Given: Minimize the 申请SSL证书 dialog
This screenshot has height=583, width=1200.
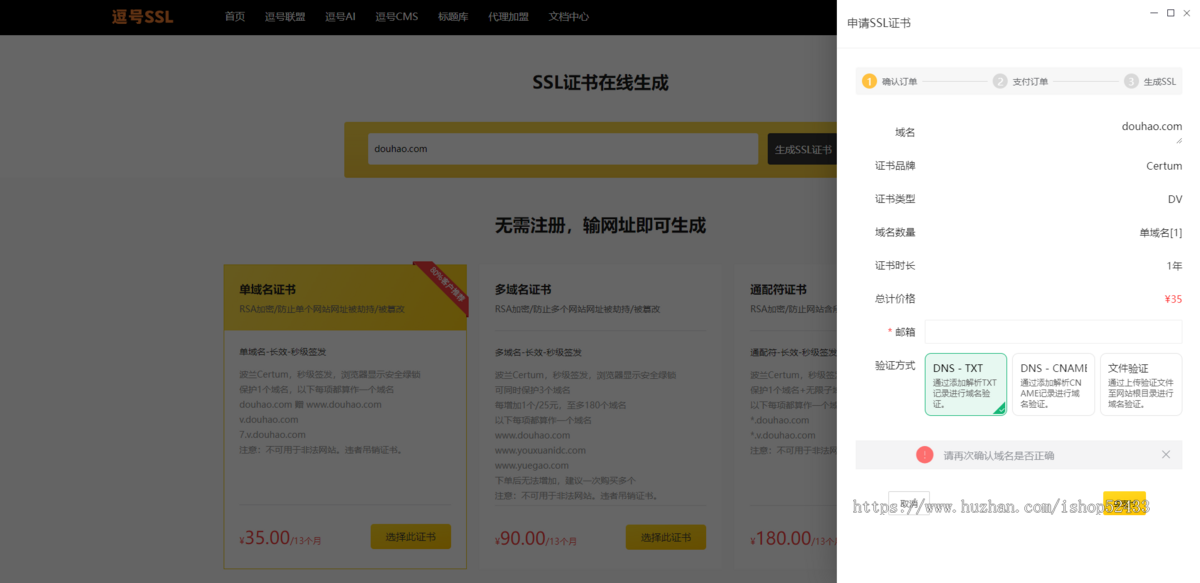Looking at the screenshot, I should tap(1155, 13).
